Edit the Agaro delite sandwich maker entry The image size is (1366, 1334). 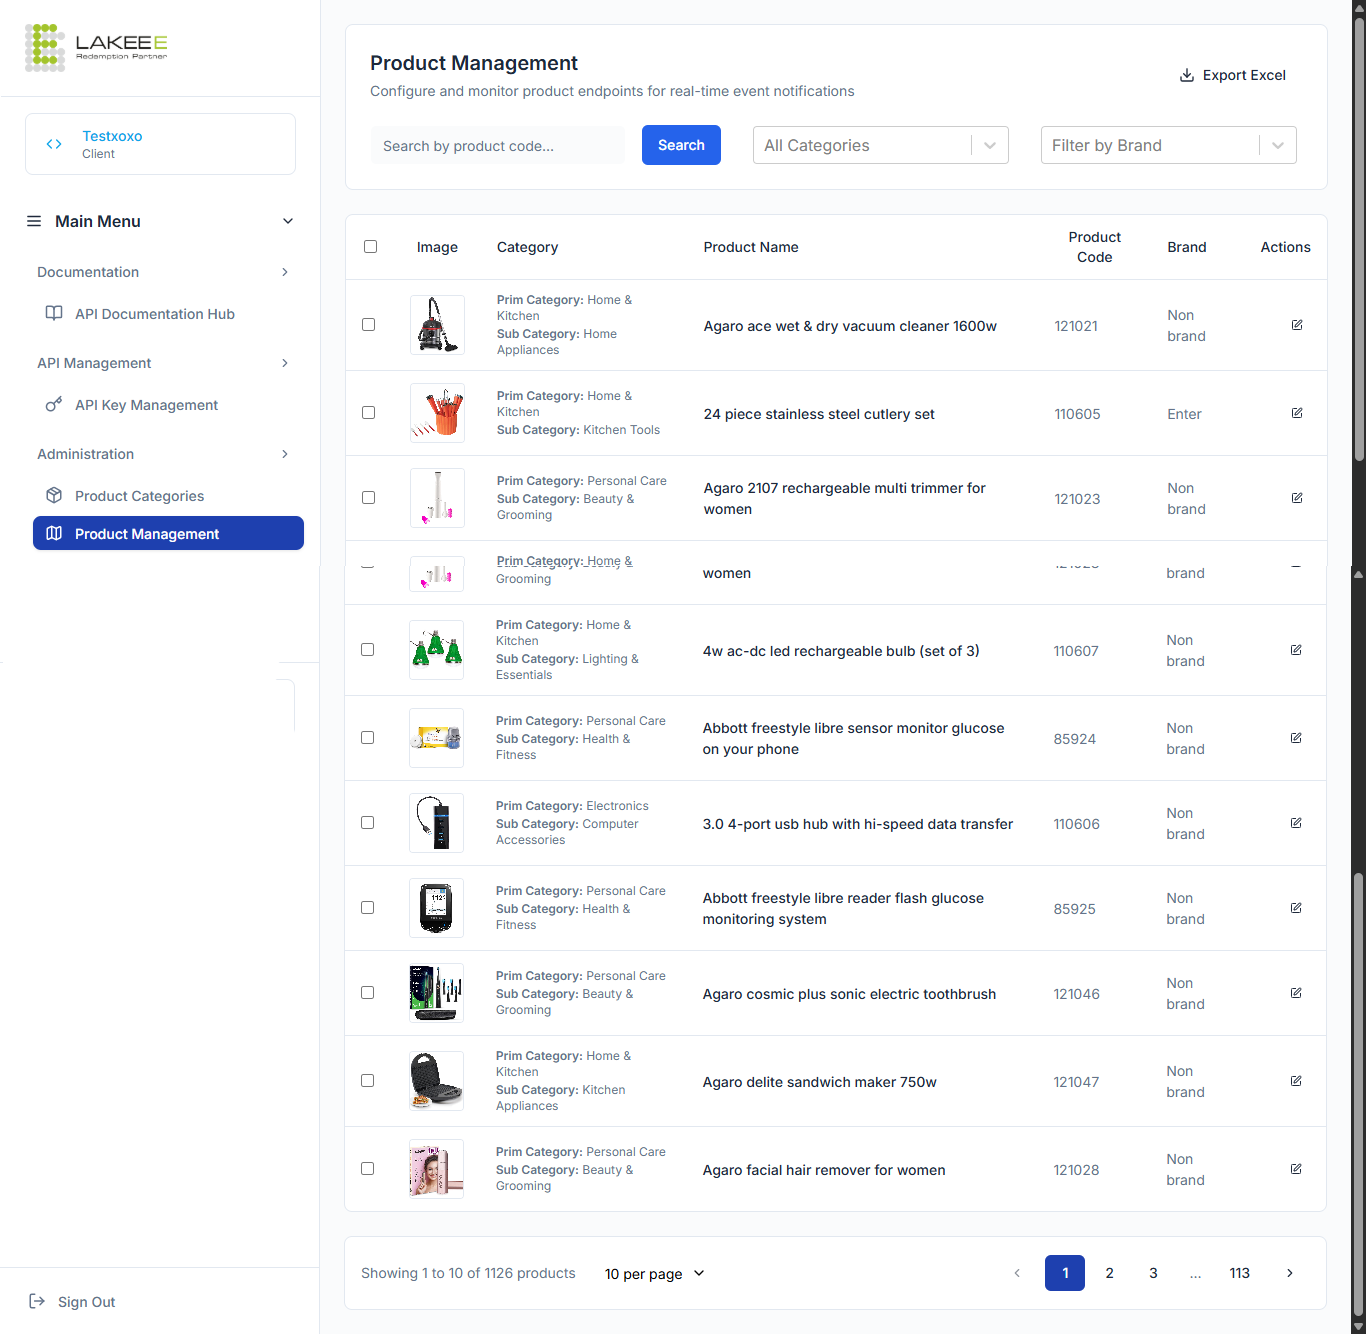coord(1296,1081)
